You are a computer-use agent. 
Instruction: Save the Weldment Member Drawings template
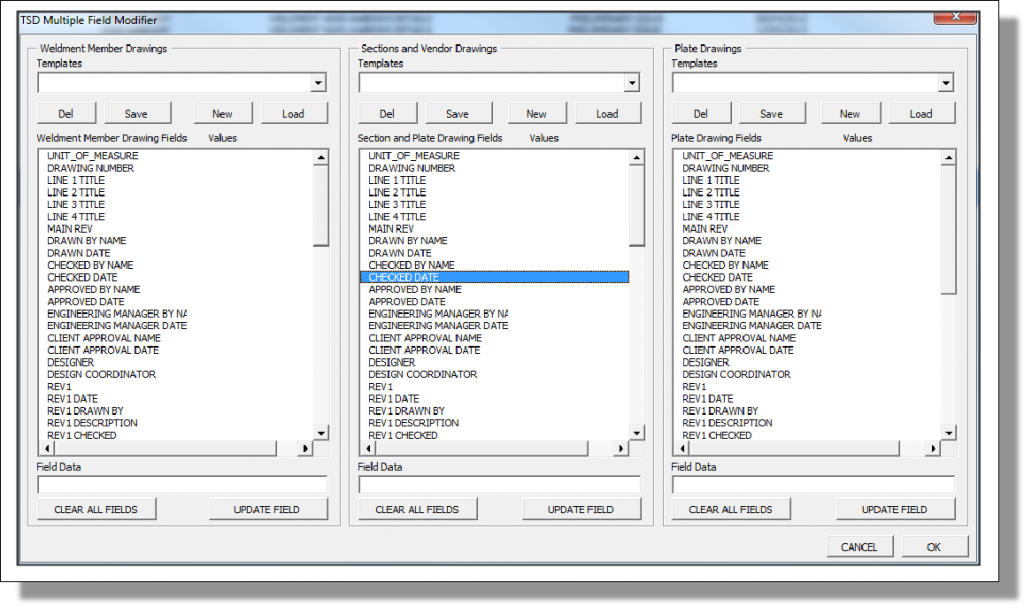pyautogui.click(x=138, y=112)
